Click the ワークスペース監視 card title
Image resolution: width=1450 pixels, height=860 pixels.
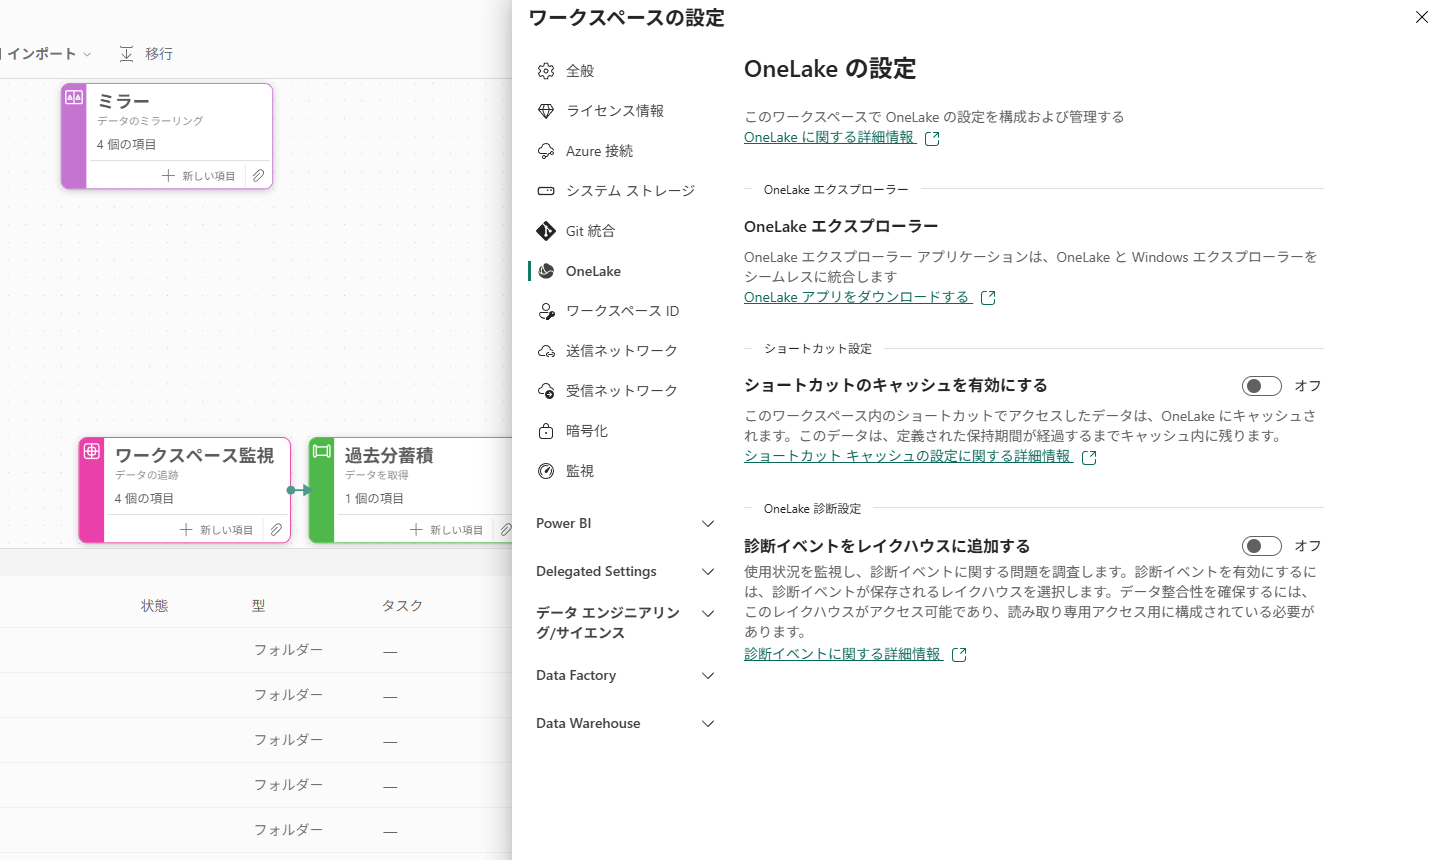(194, 456)
